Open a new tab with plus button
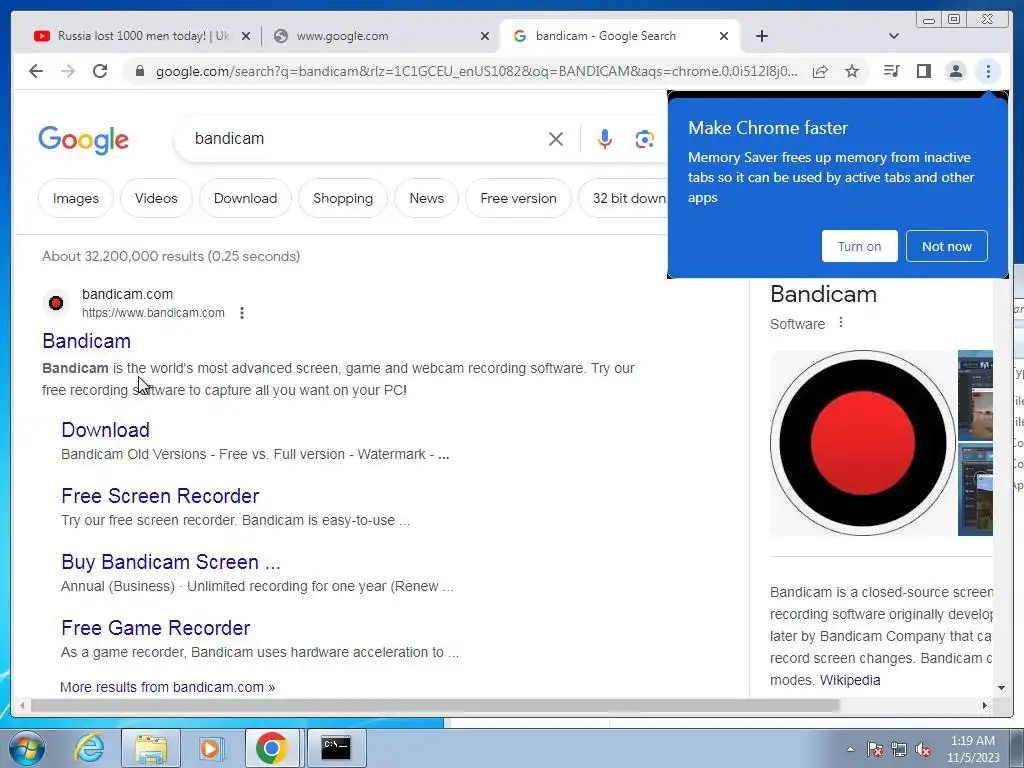The image size is (1024, 768). (x=761, y=36)
